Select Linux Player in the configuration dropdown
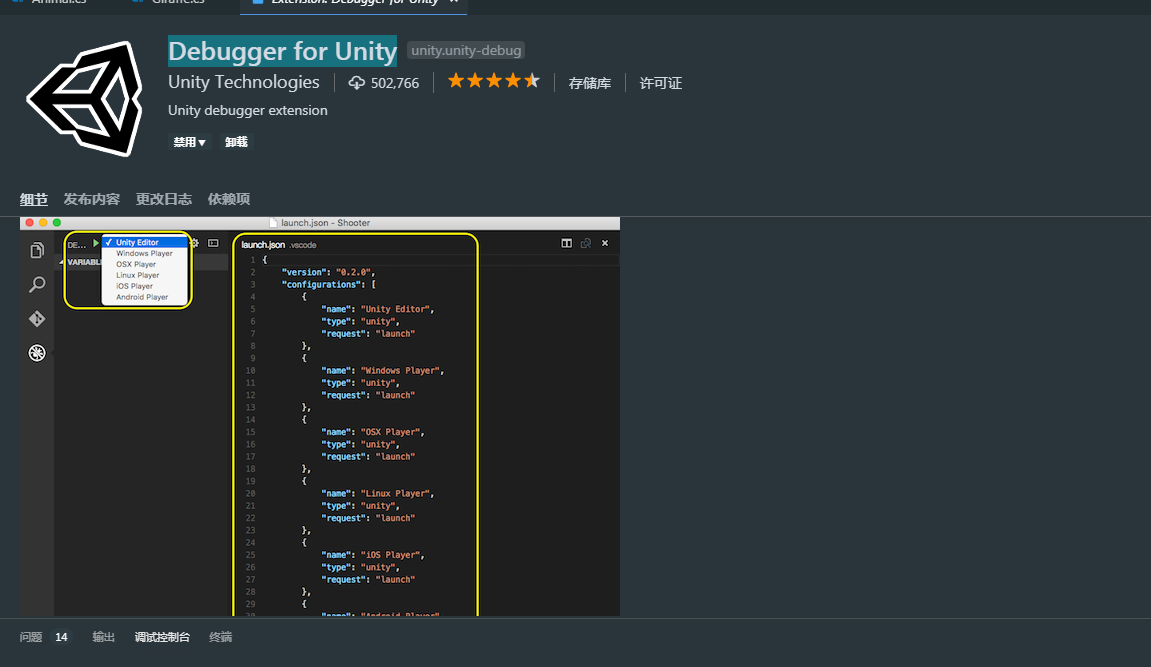 (145, 275)
